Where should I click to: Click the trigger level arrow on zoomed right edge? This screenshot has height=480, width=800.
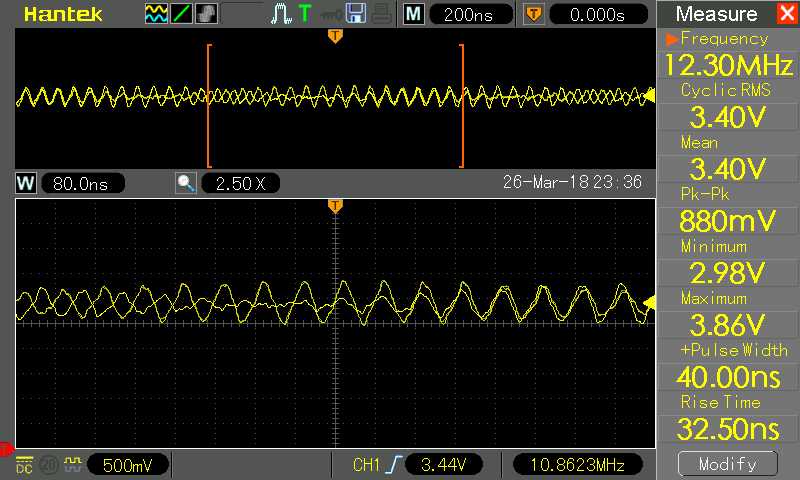649,303
